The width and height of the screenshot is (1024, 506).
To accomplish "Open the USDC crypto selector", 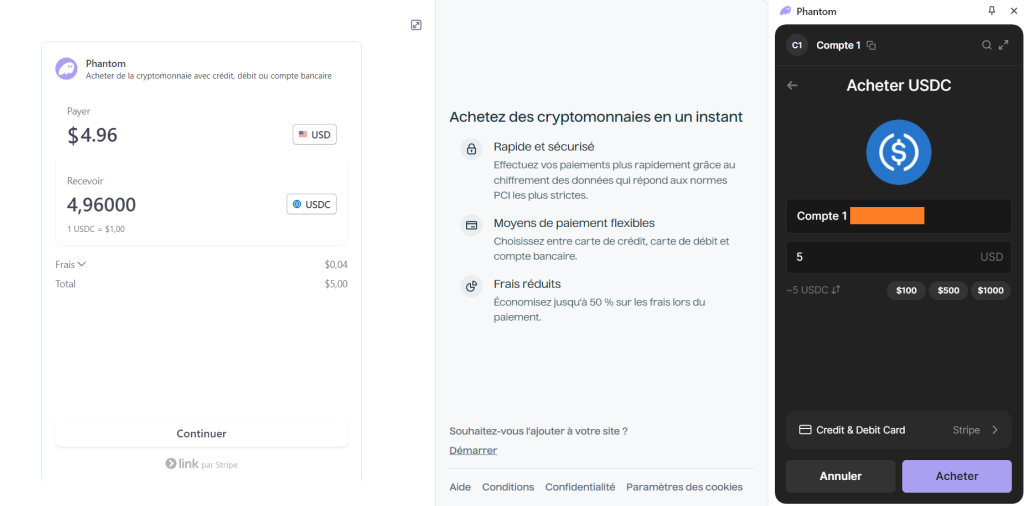I will point(312,204).
